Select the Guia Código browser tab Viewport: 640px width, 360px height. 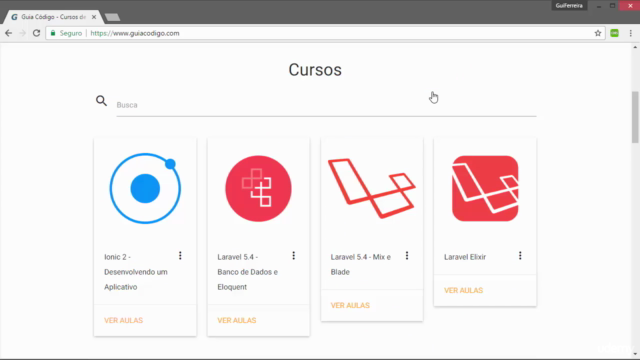click(x=52, y=17)
